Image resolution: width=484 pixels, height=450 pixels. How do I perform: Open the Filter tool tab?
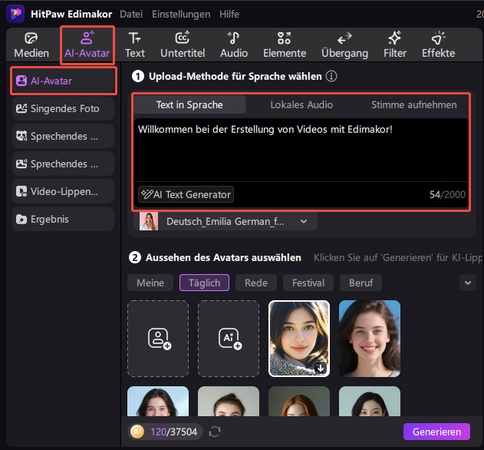[395, 46]
